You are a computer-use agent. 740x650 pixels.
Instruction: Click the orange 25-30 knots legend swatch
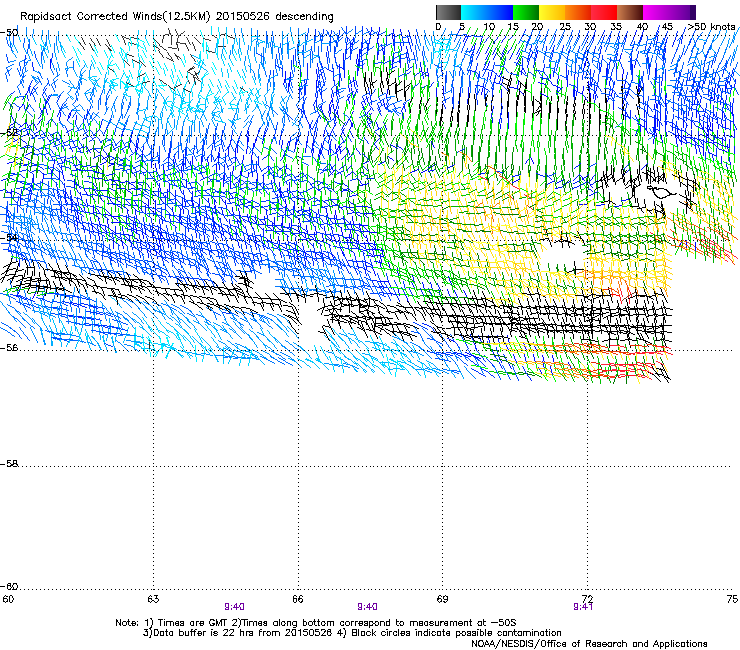pos(578,12)
